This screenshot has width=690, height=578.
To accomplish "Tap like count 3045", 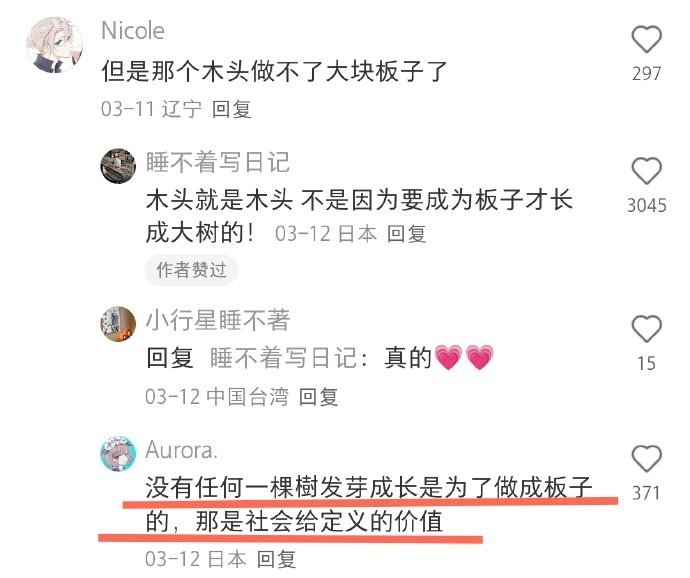I will click(646, 206).
